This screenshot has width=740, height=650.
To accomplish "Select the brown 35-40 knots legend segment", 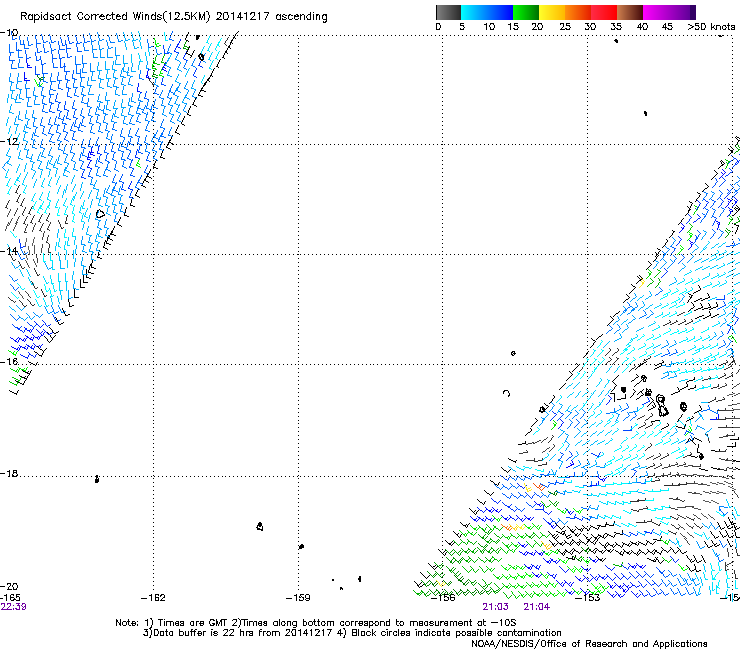I will 630,12.
